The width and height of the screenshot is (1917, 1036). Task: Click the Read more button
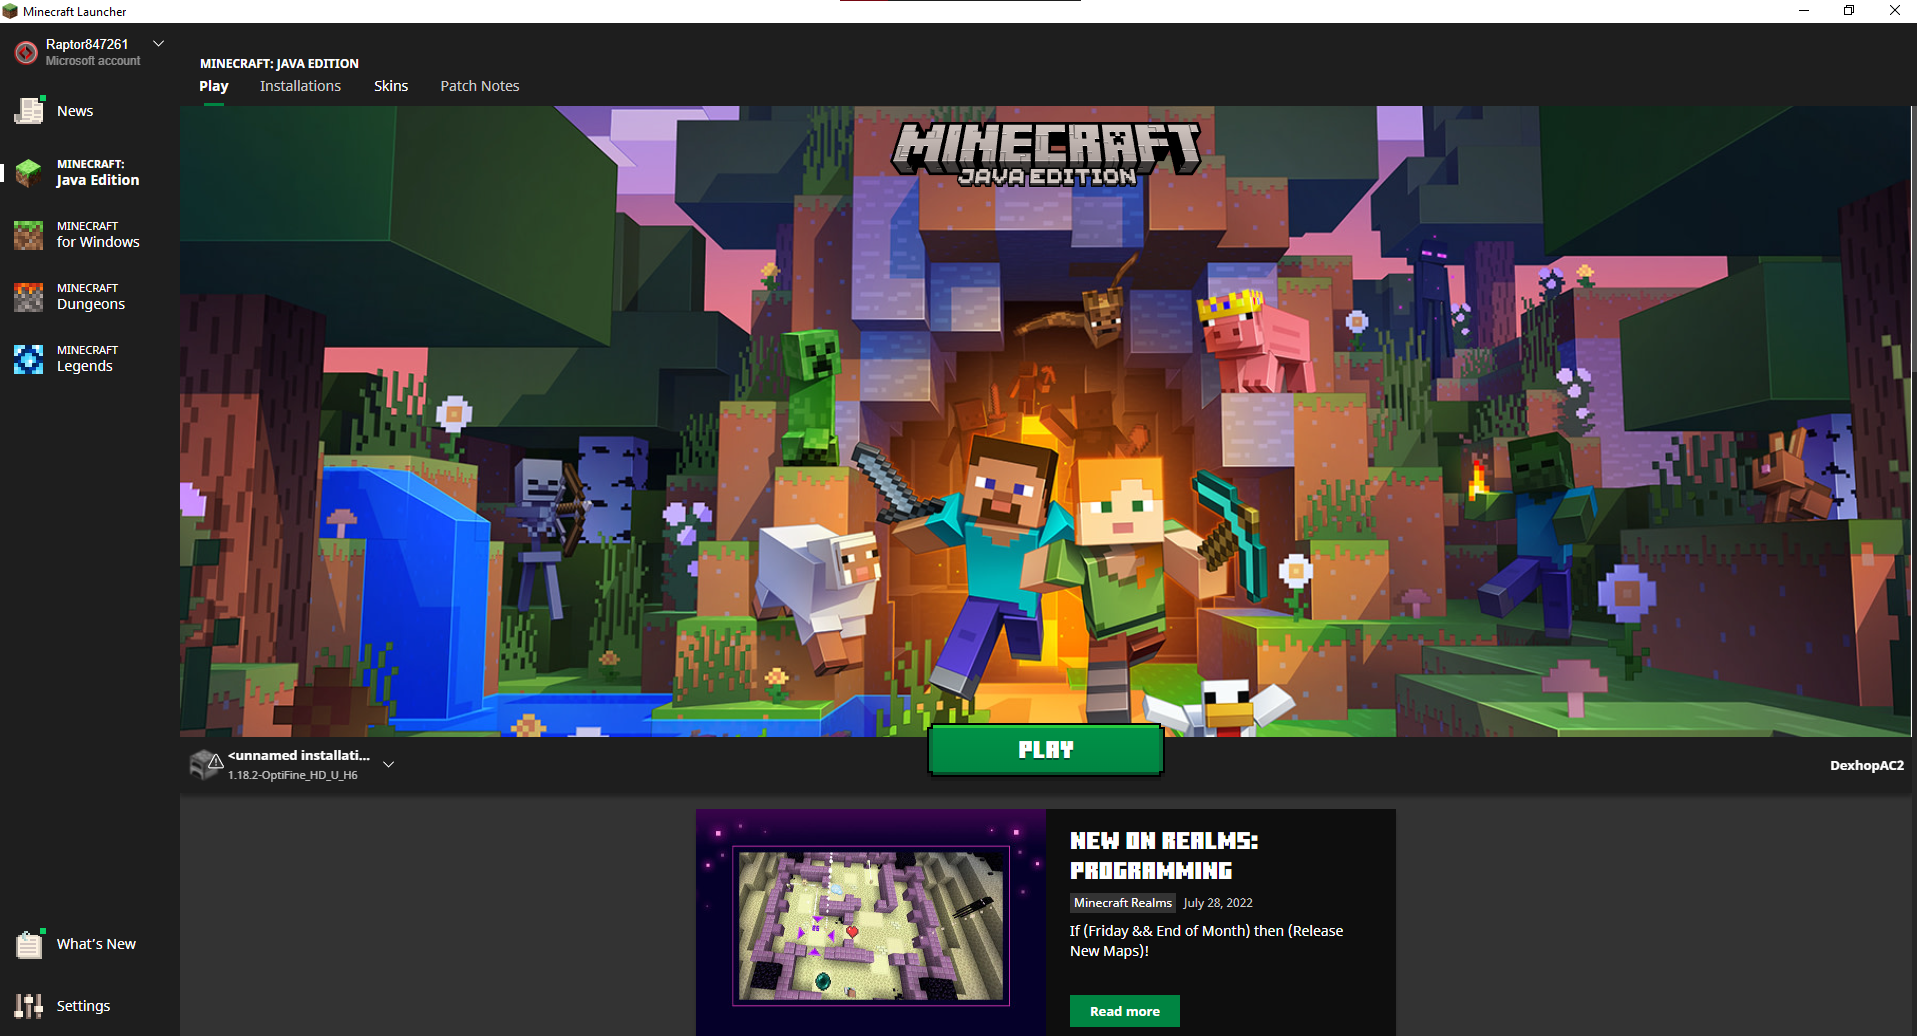point(1125,1011)
